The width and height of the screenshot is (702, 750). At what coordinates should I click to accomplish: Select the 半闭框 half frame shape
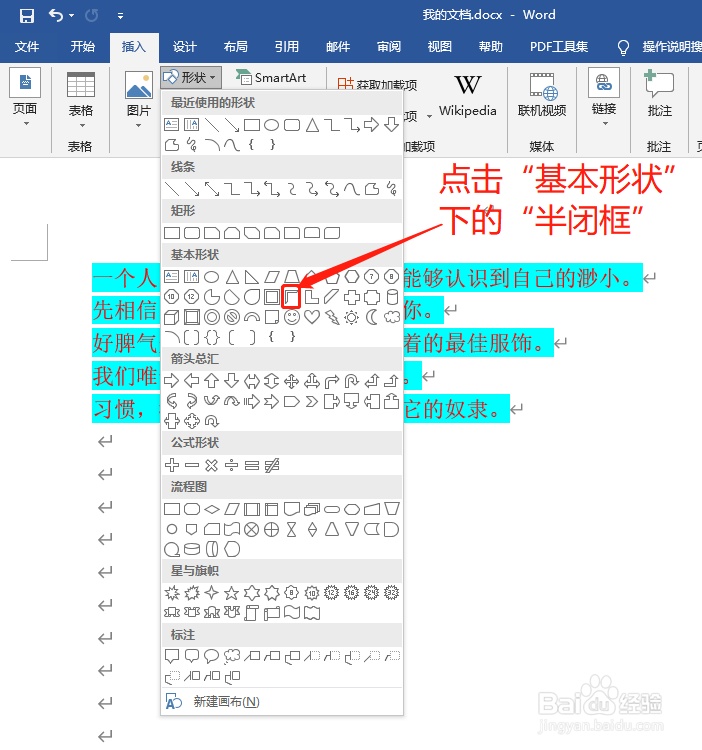291,297
